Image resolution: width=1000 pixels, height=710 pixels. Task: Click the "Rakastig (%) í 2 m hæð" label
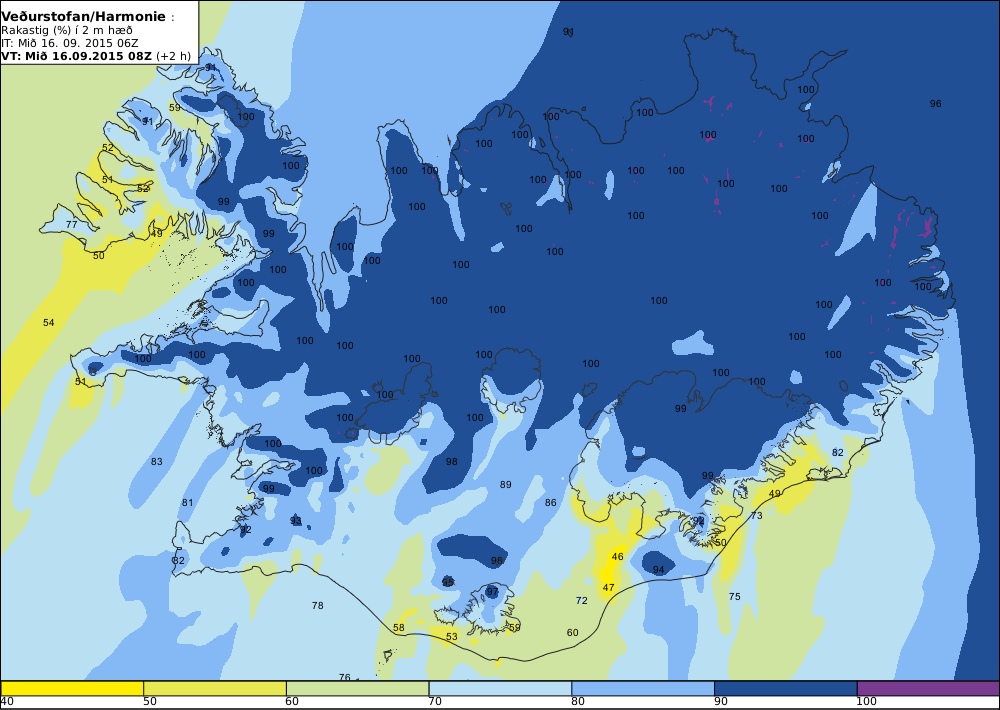point(67,31)
